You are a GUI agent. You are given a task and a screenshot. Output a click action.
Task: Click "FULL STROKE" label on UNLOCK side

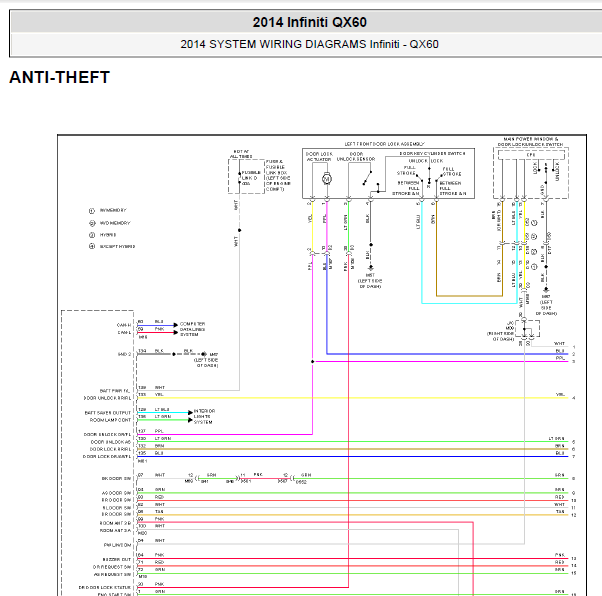pyautogui.click(x=408, y=171)
